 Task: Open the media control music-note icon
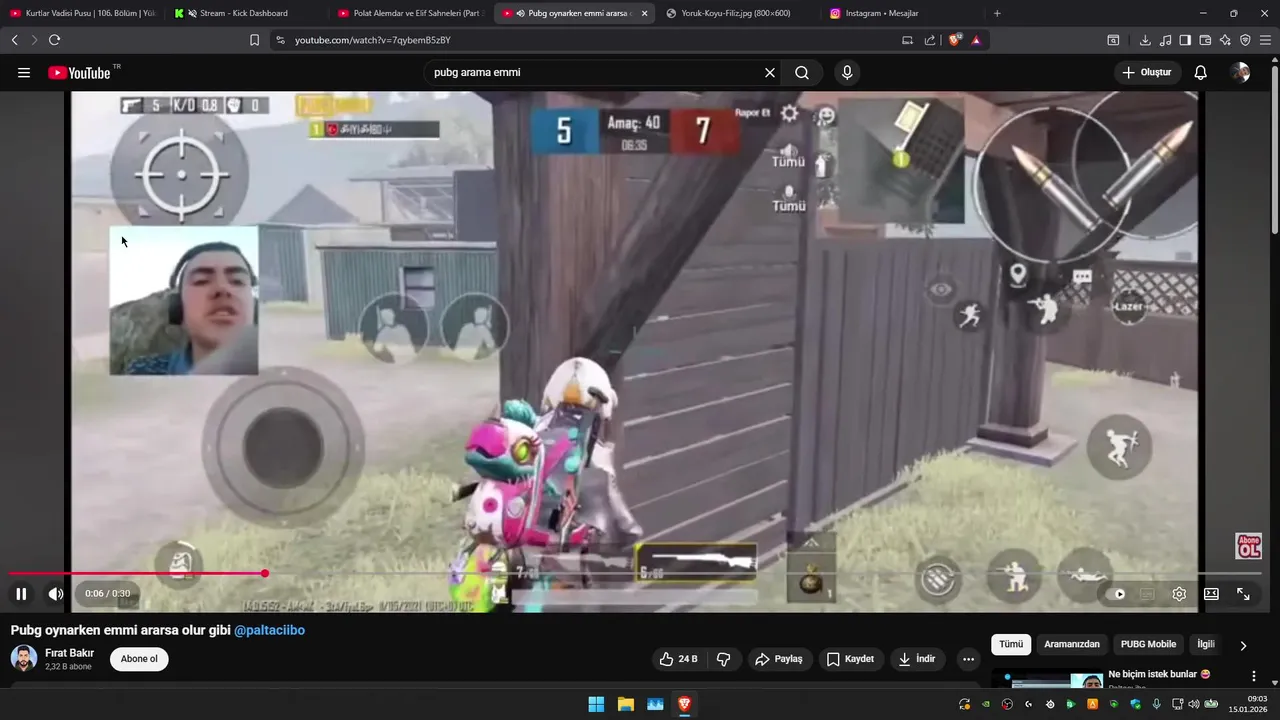click(1165, 40)
